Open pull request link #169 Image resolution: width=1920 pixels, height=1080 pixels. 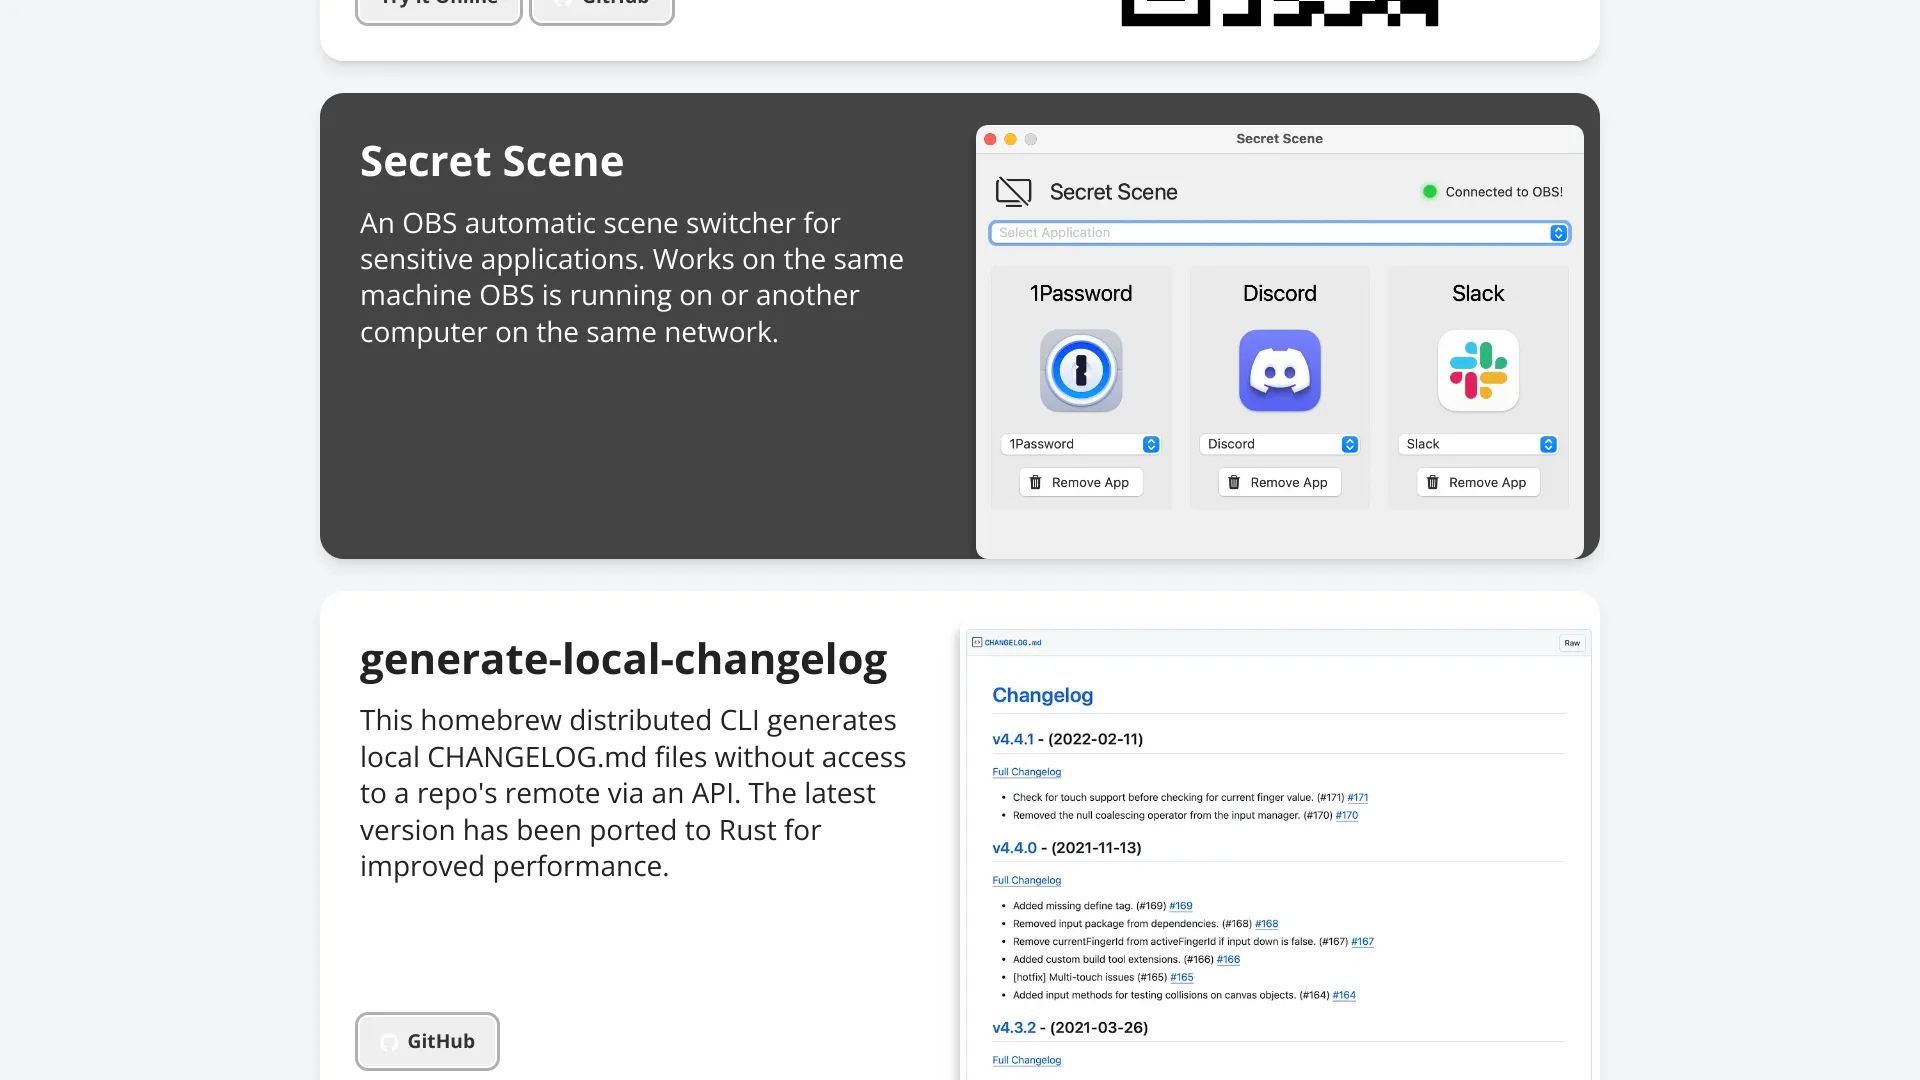click(x=1180, y=906)
